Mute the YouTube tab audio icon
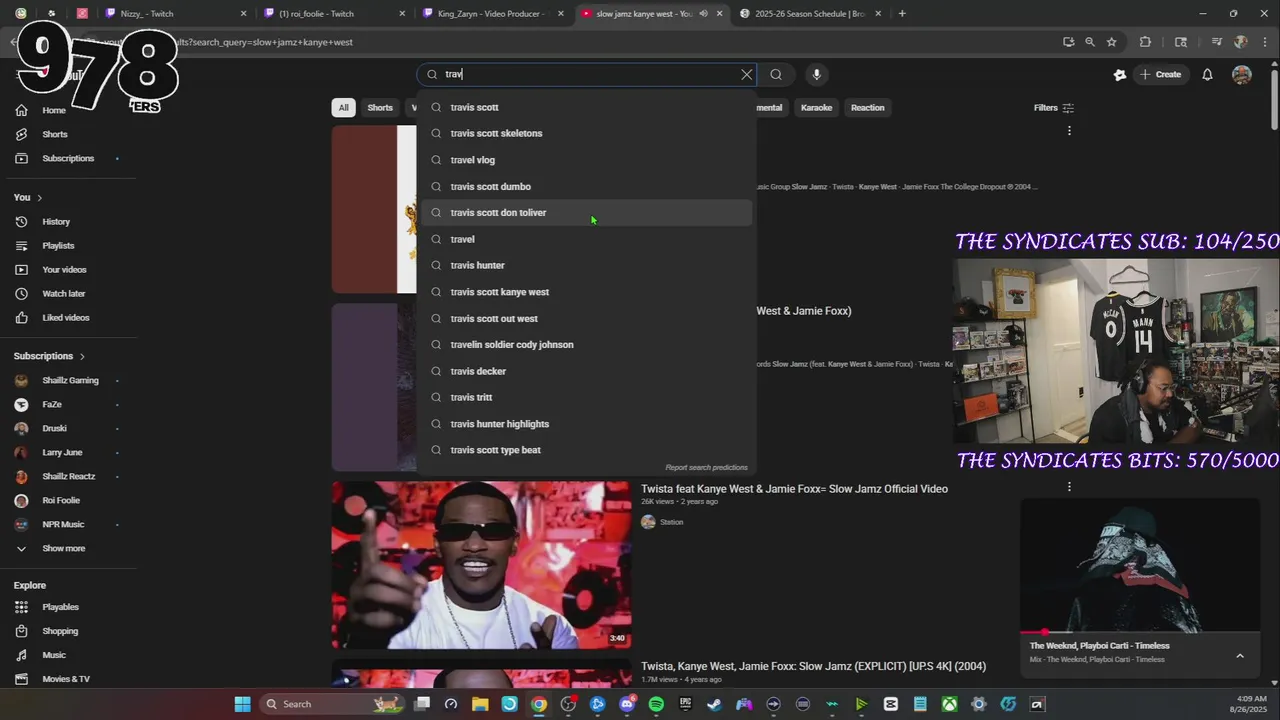The height and width of the screenshot is (720, 1280). click(703, 13)
